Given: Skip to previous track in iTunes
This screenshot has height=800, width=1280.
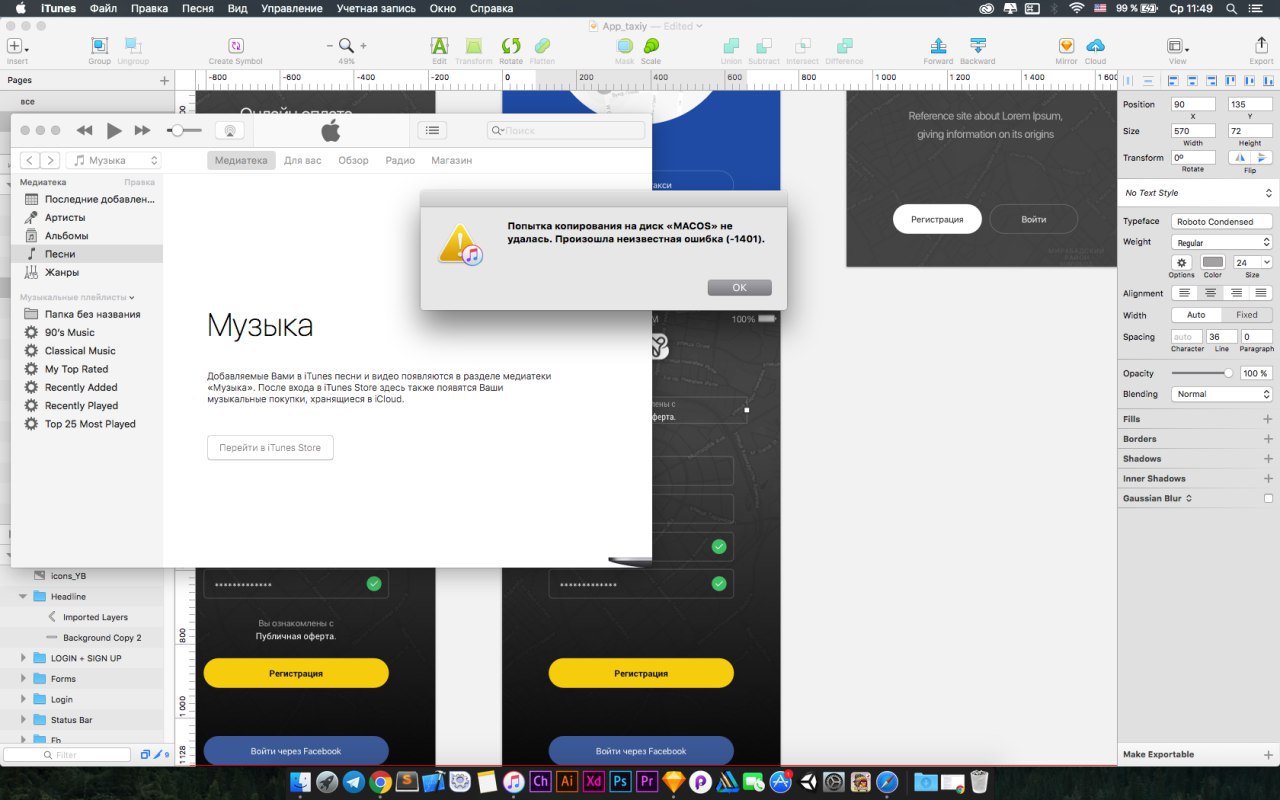Looking at the screenshot, I should [85, 130].
